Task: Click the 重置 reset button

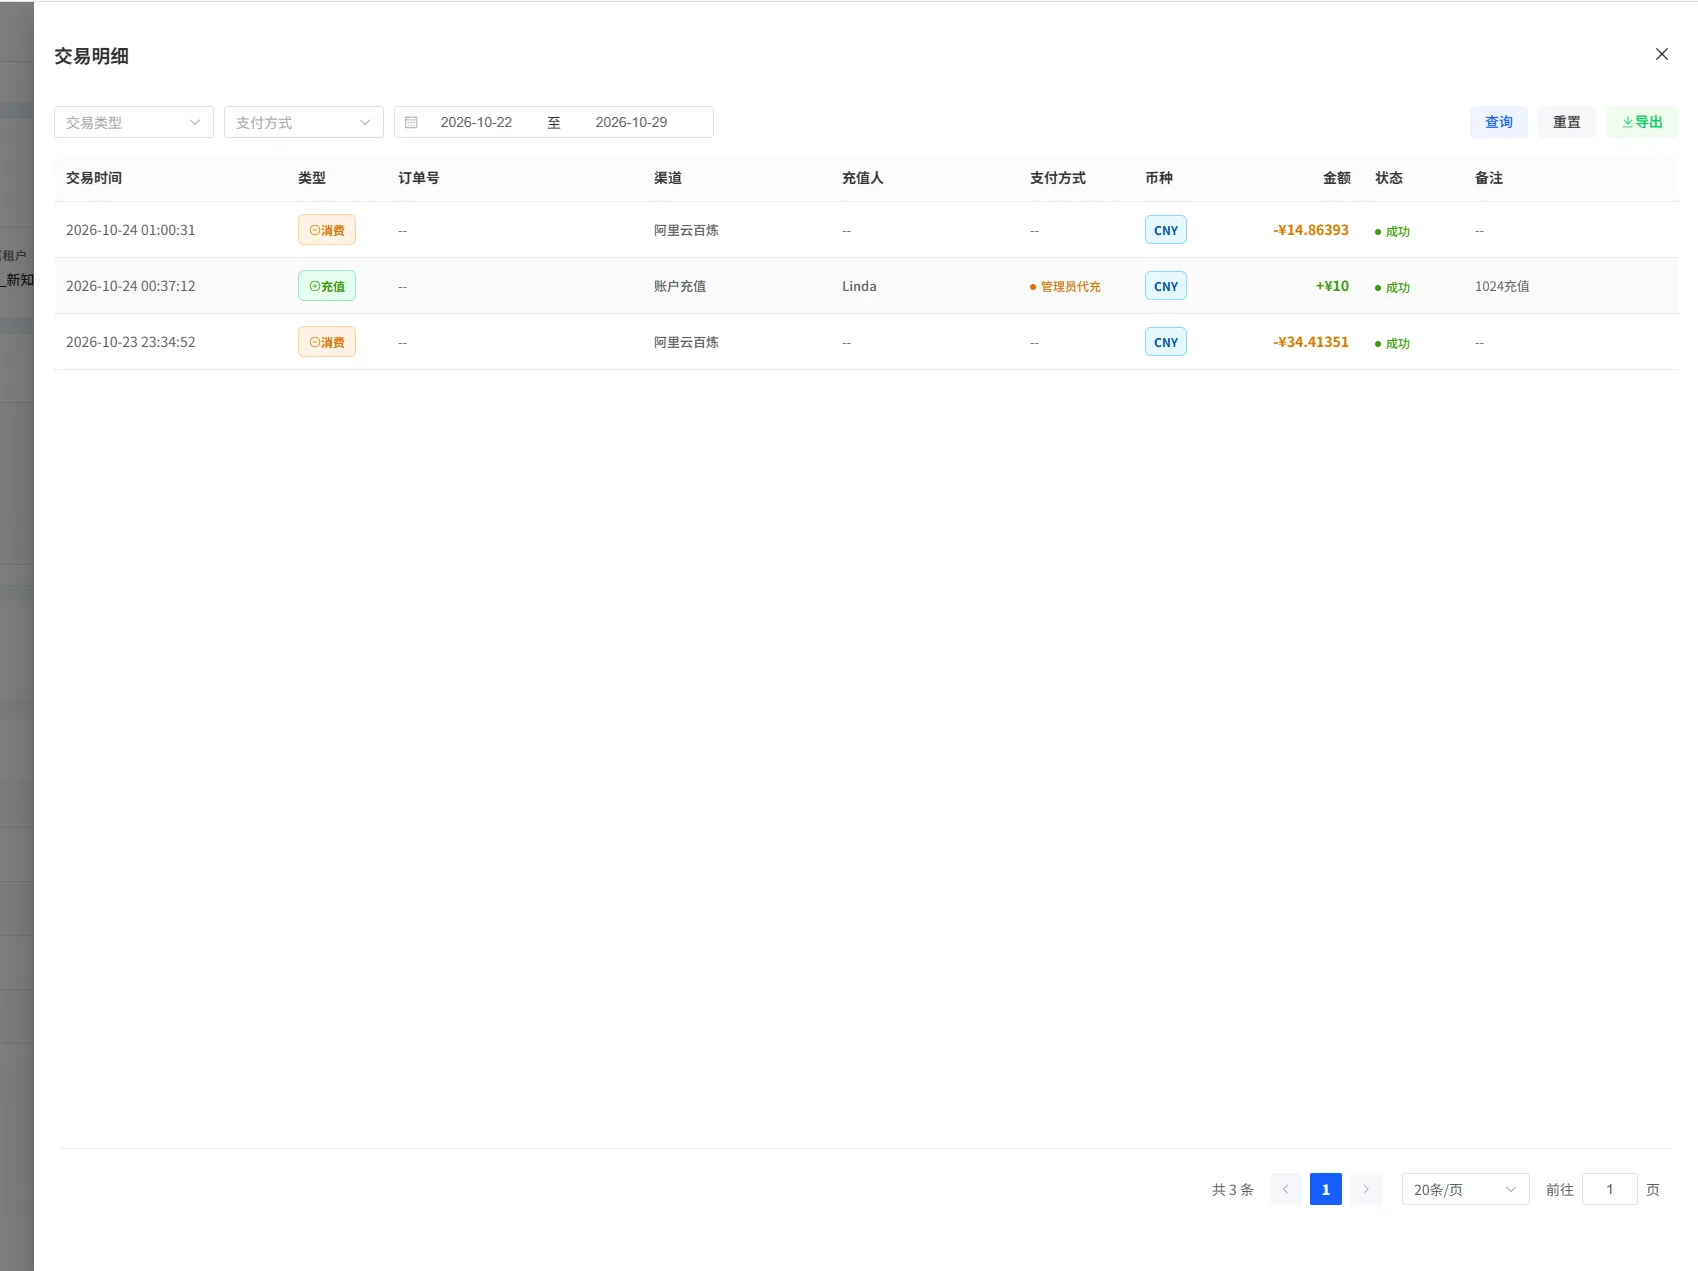Action: point(1566,122)
